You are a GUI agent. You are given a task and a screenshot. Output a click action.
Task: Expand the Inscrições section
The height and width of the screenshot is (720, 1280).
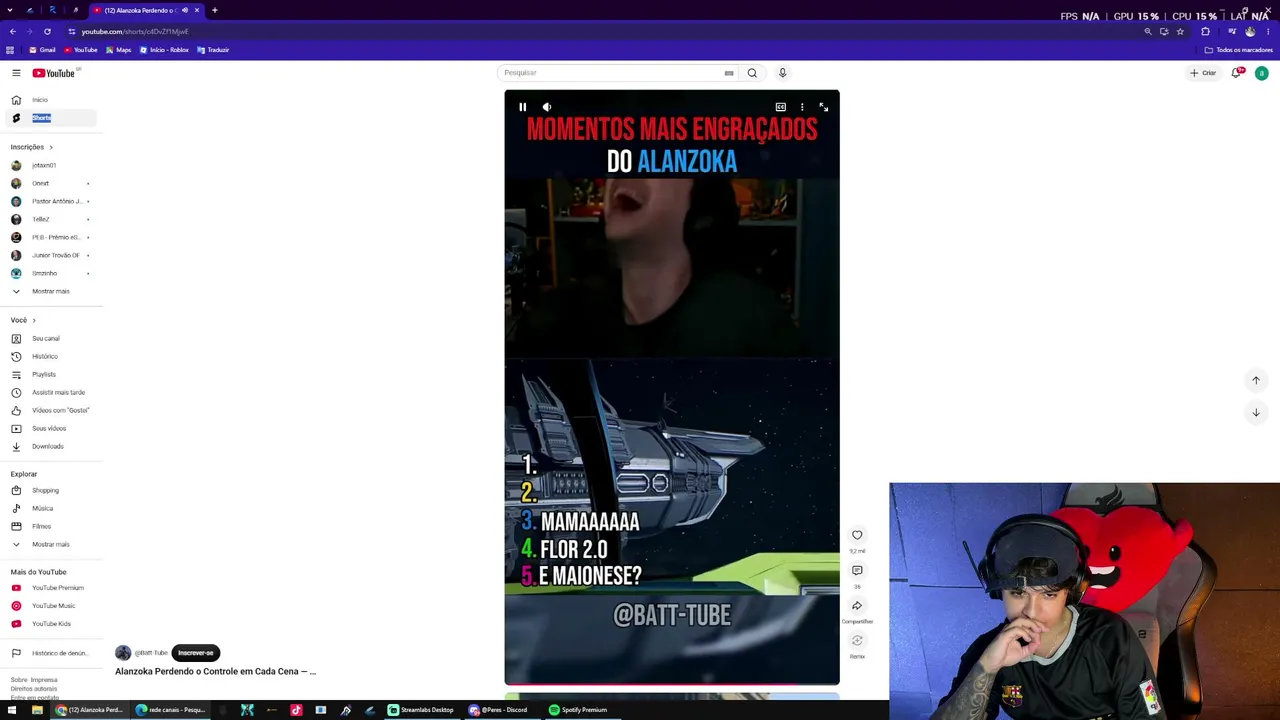(32, 147)
